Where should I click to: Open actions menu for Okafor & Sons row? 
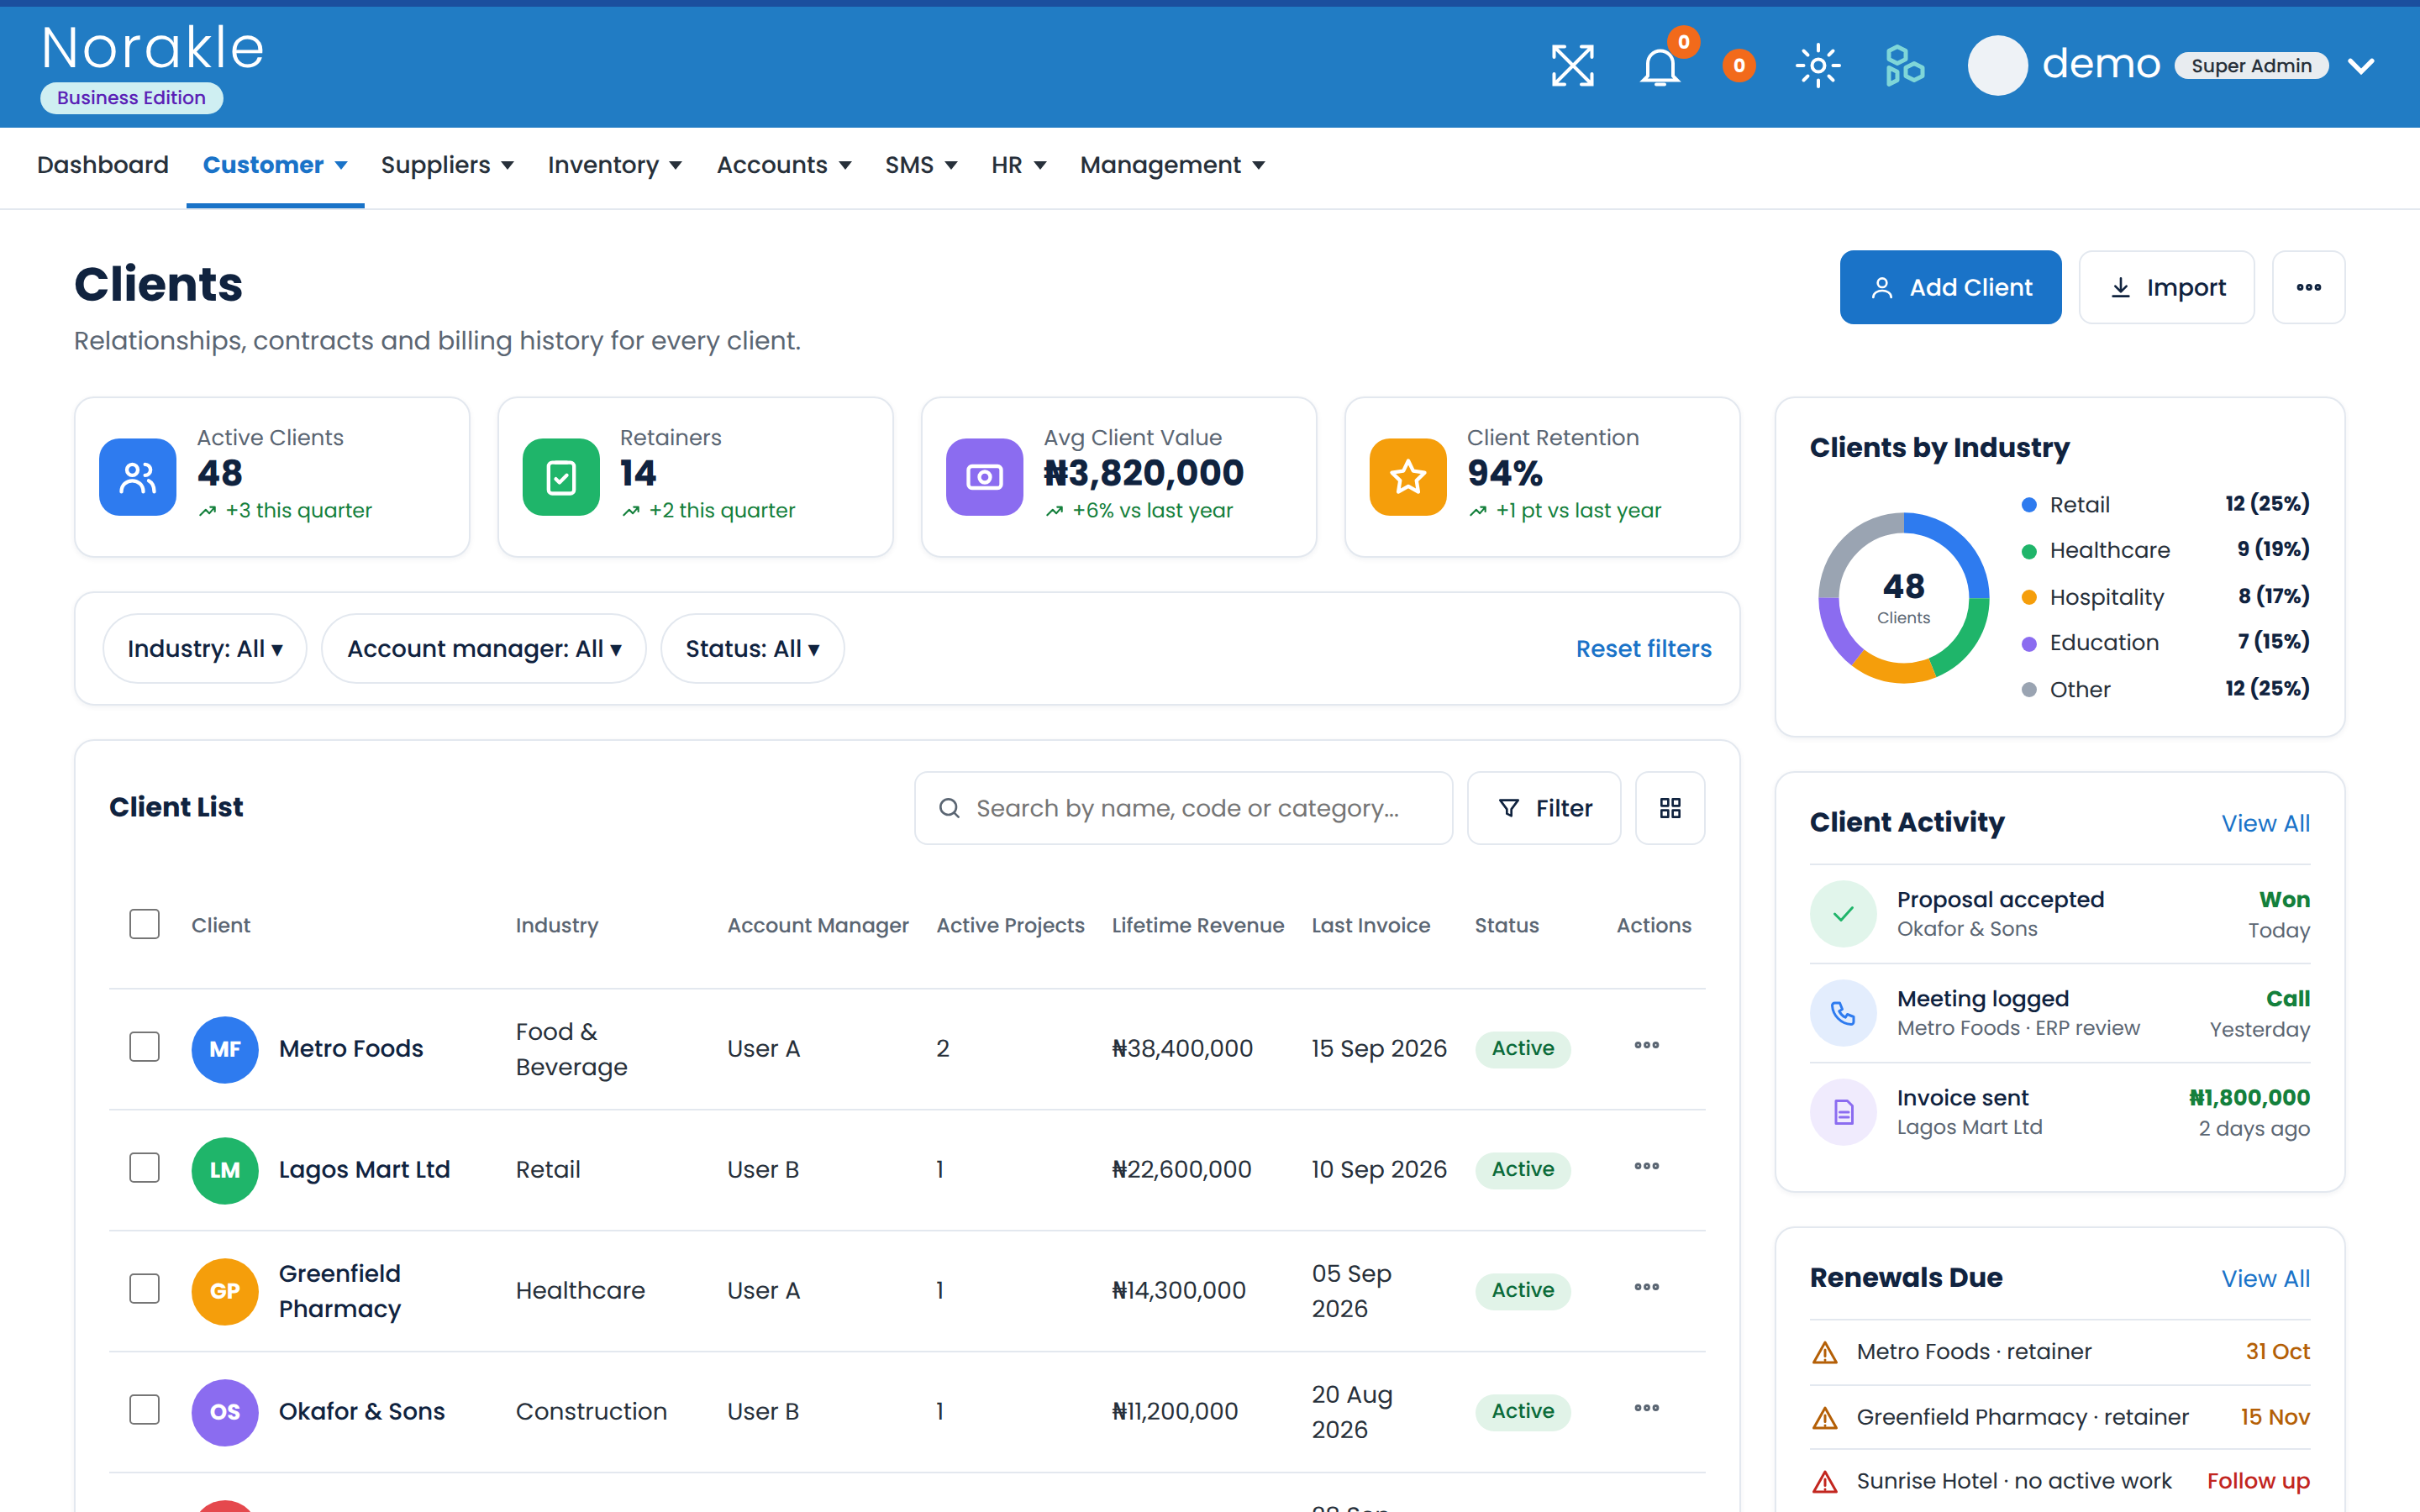pos(1646,1409)
